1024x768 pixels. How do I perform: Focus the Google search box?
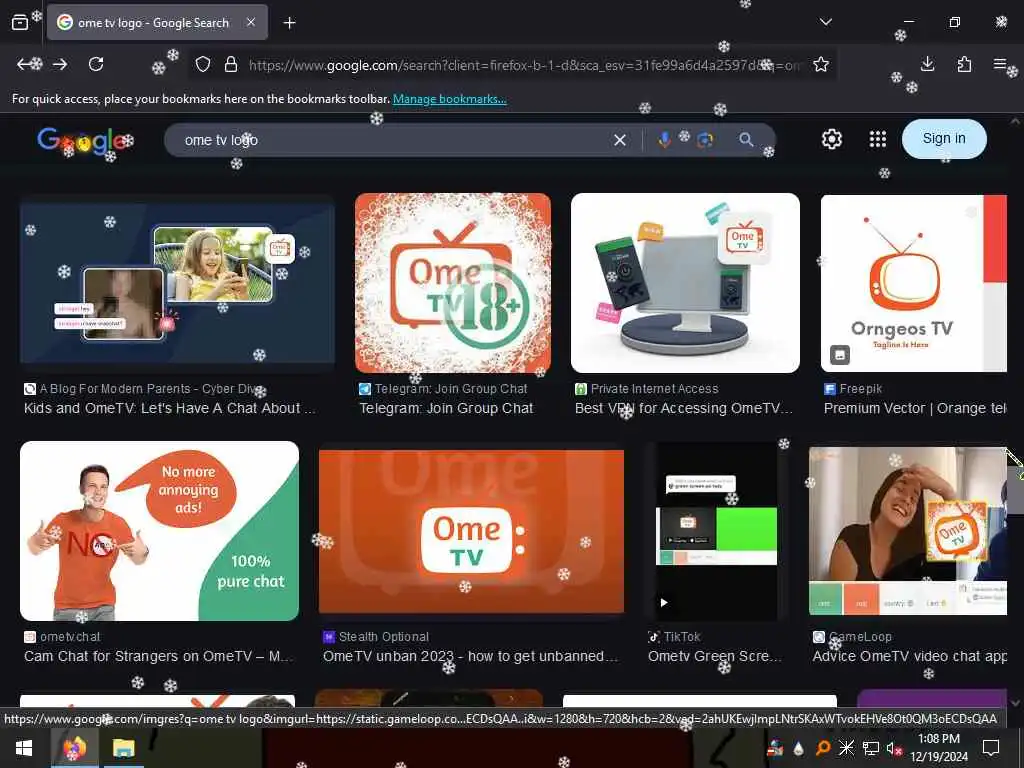pos(392,140)
